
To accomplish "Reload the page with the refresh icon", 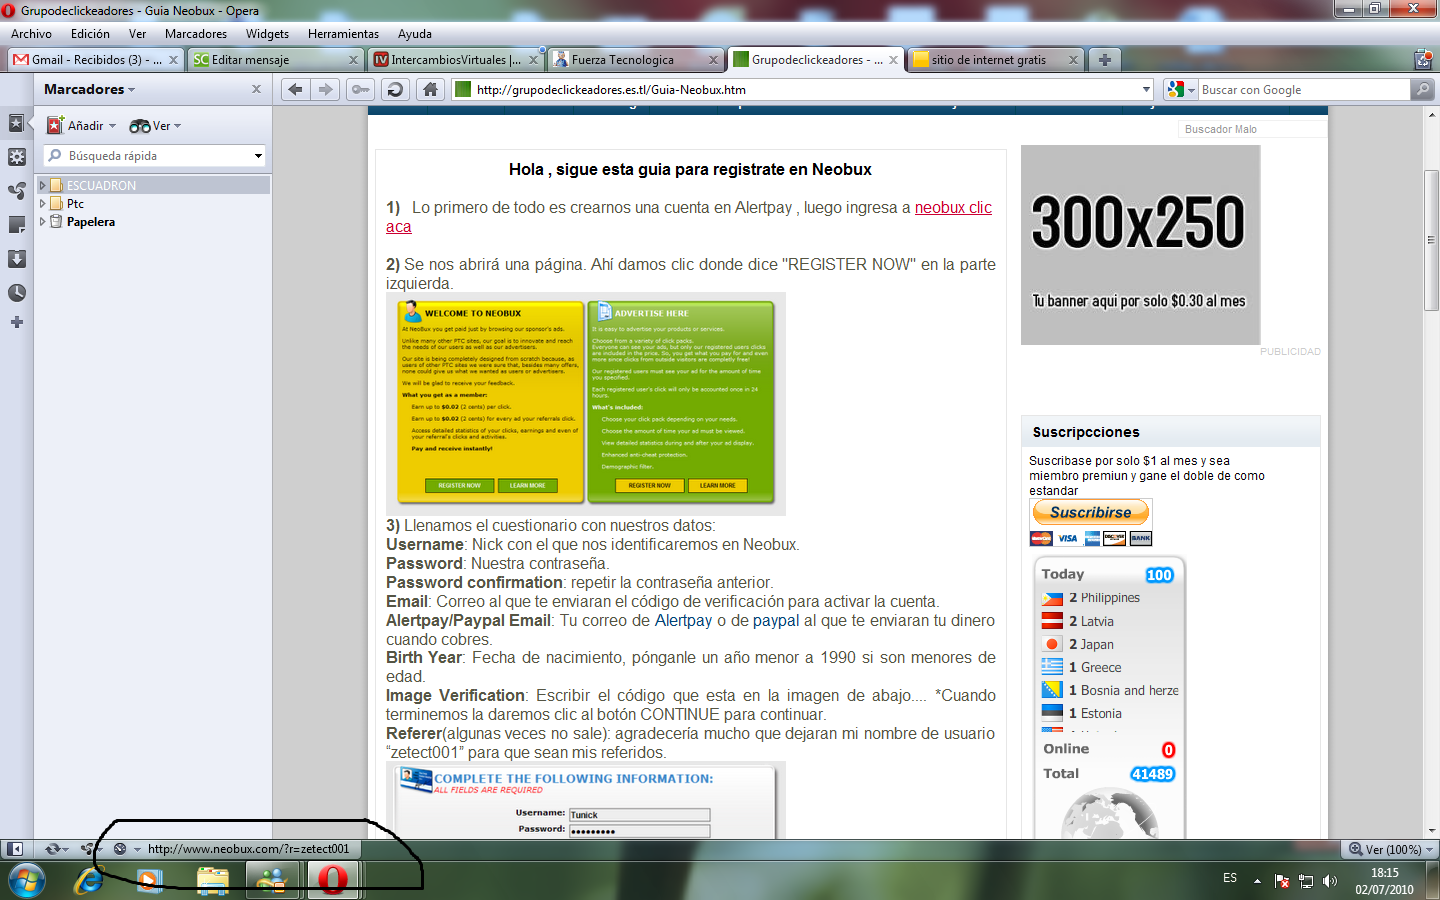I will [395, 89].
